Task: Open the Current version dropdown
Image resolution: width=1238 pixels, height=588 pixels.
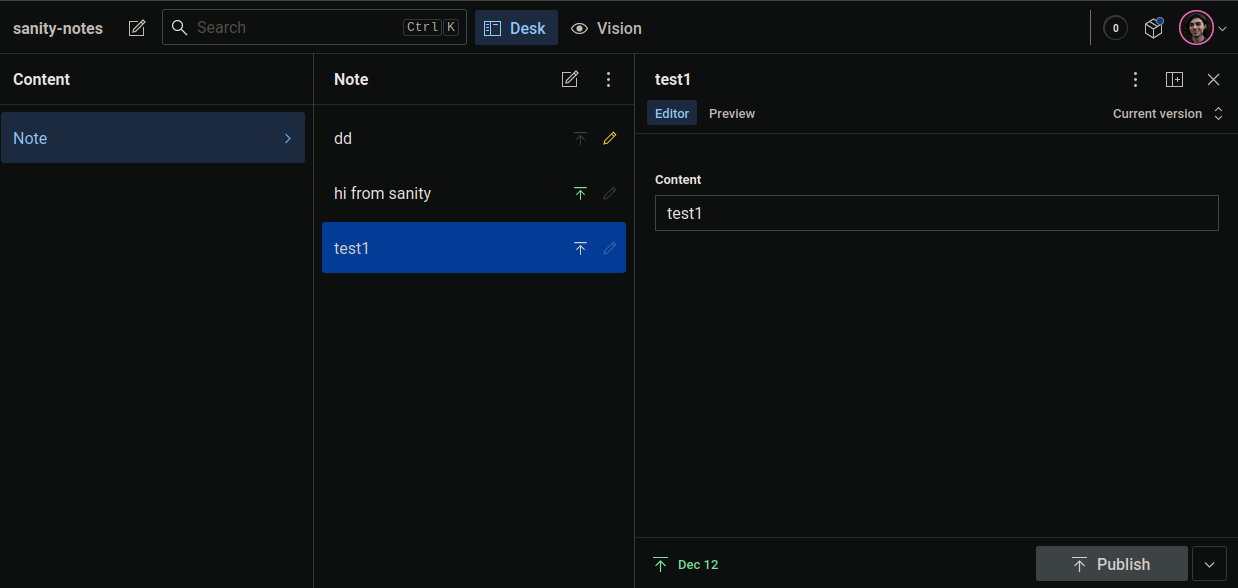Action: pyautogui.click(x=1168, y=113)
